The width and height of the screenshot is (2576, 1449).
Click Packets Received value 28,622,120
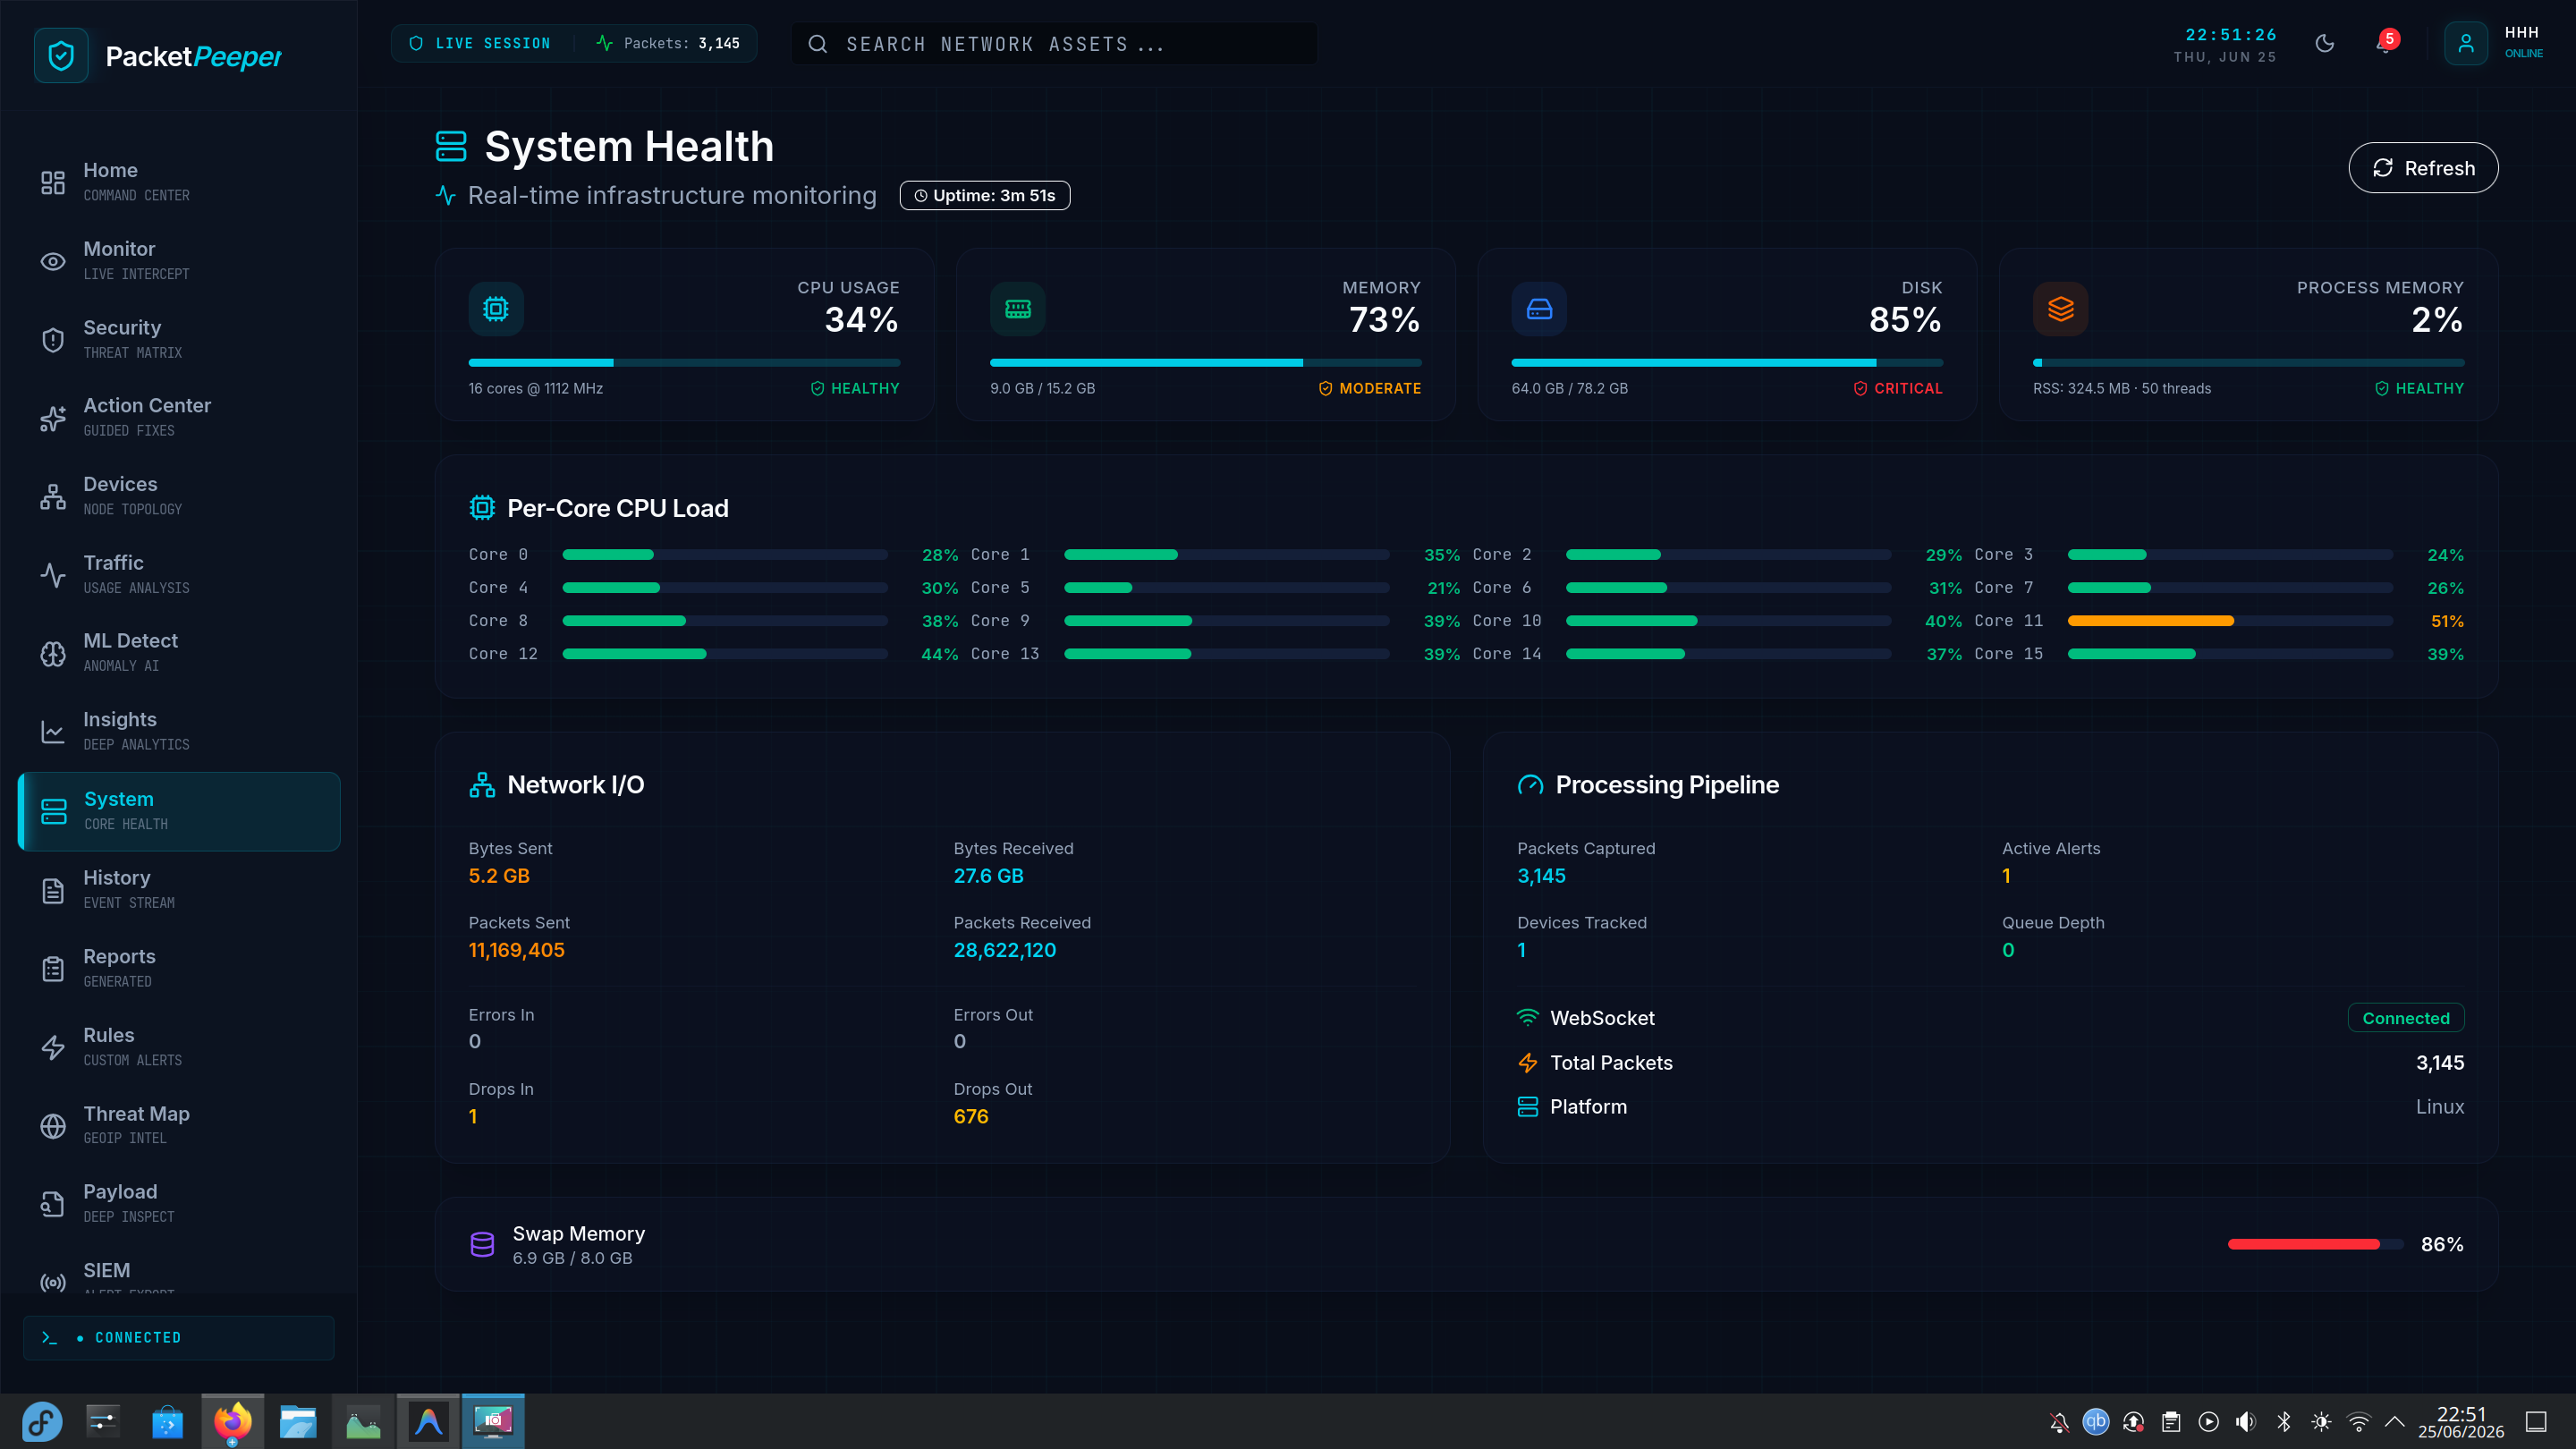click(x=1005, y=950)
